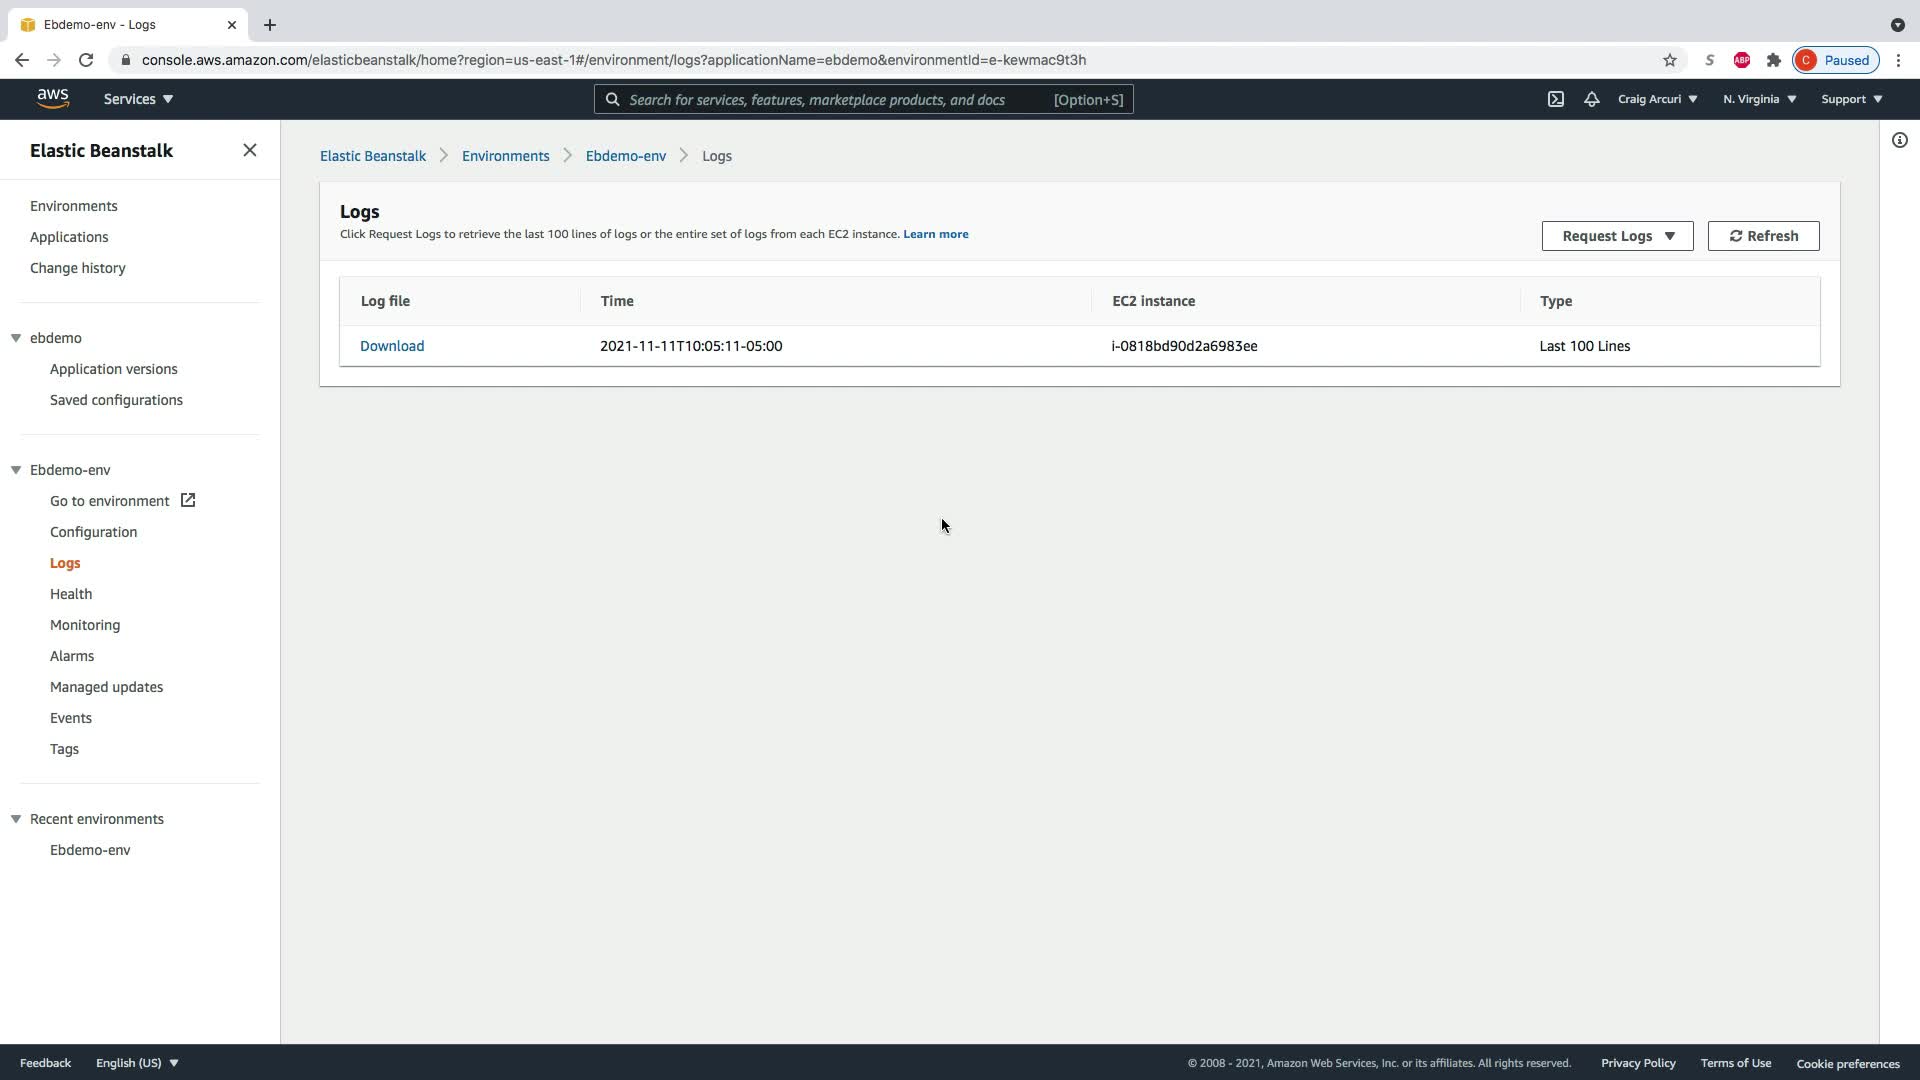The width and height of the screenshot is (1920, 1080).
Task: Download the Last 100 Lines log
Action: 392,346
